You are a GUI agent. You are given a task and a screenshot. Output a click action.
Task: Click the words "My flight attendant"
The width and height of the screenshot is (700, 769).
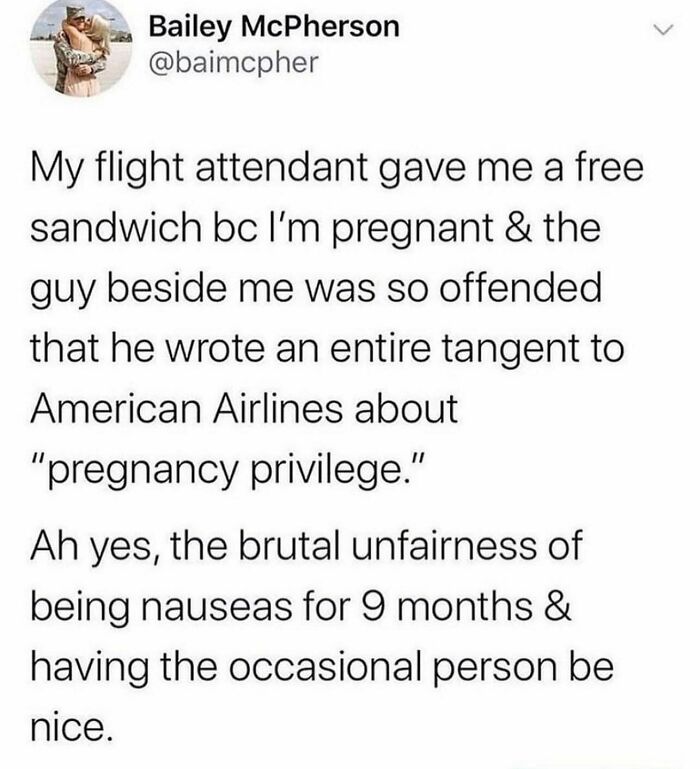pos(199,166)
